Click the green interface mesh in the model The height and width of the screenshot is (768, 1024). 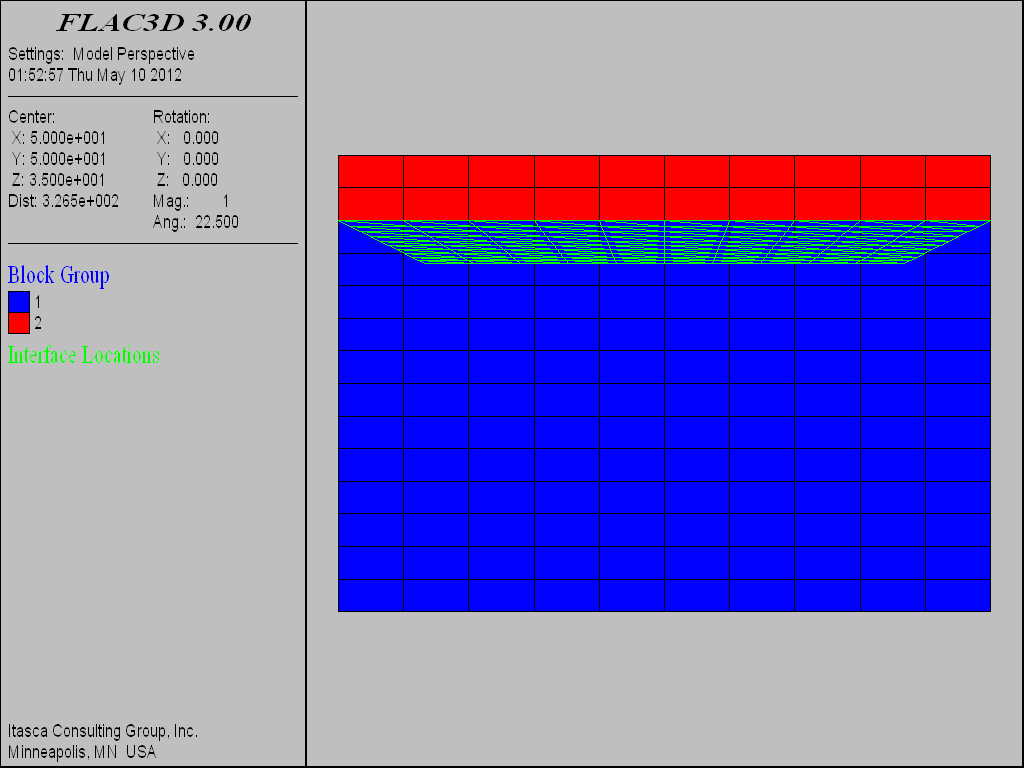[664, 242]
